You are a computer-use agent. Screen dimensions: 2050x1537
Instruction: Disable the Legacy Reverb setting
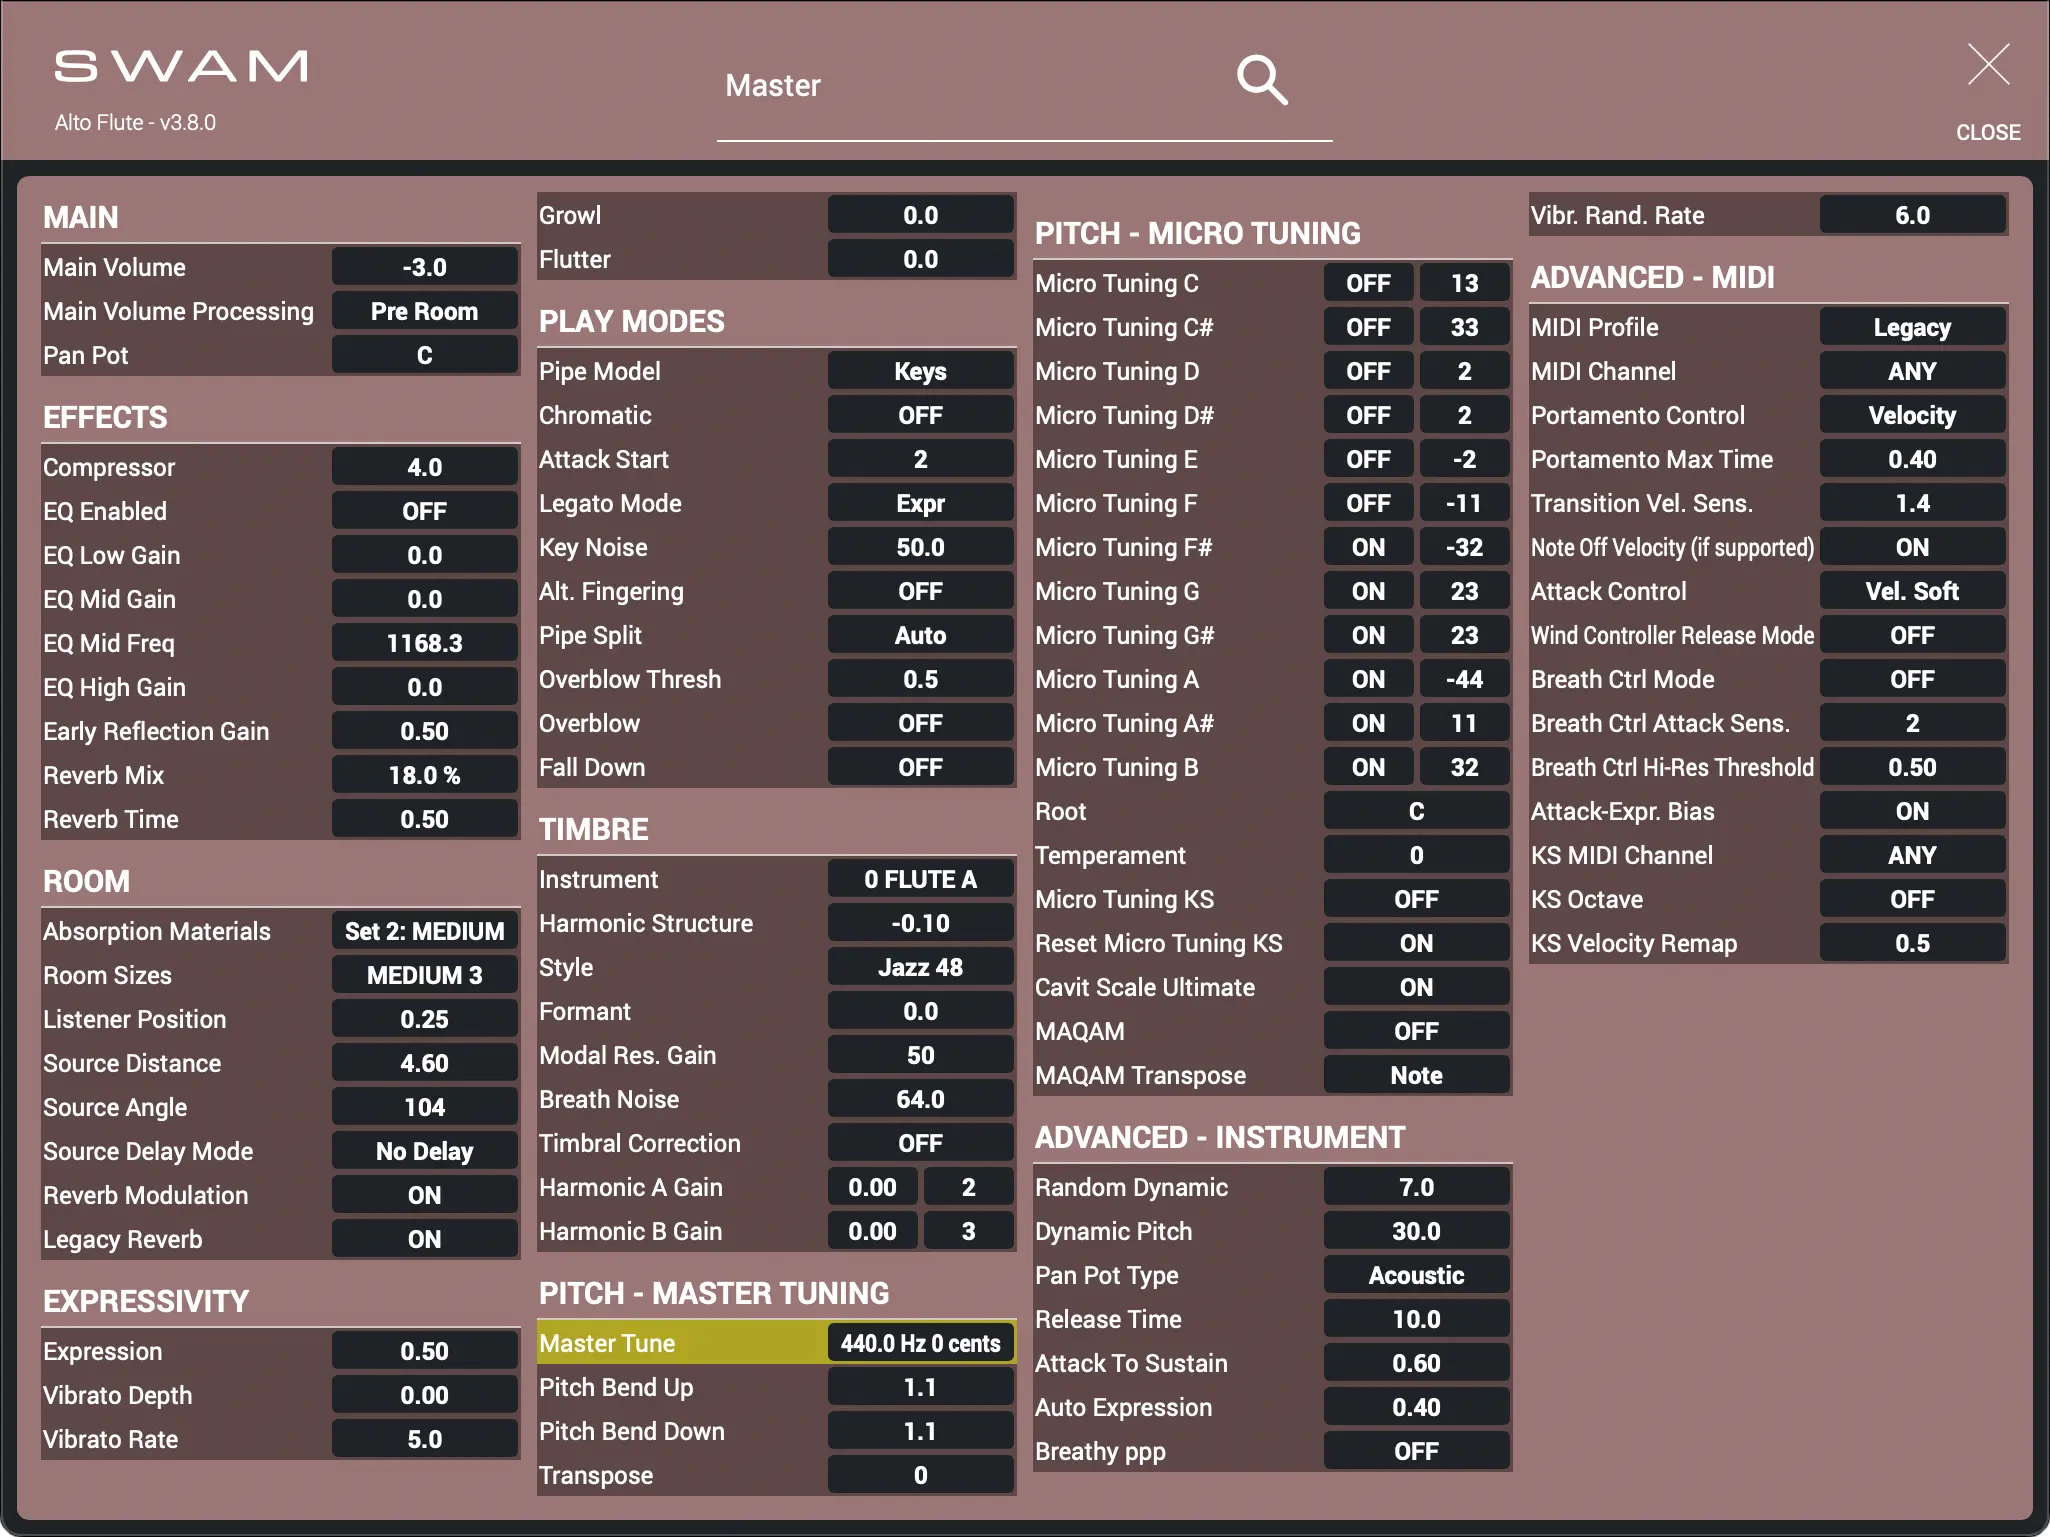424,1239
